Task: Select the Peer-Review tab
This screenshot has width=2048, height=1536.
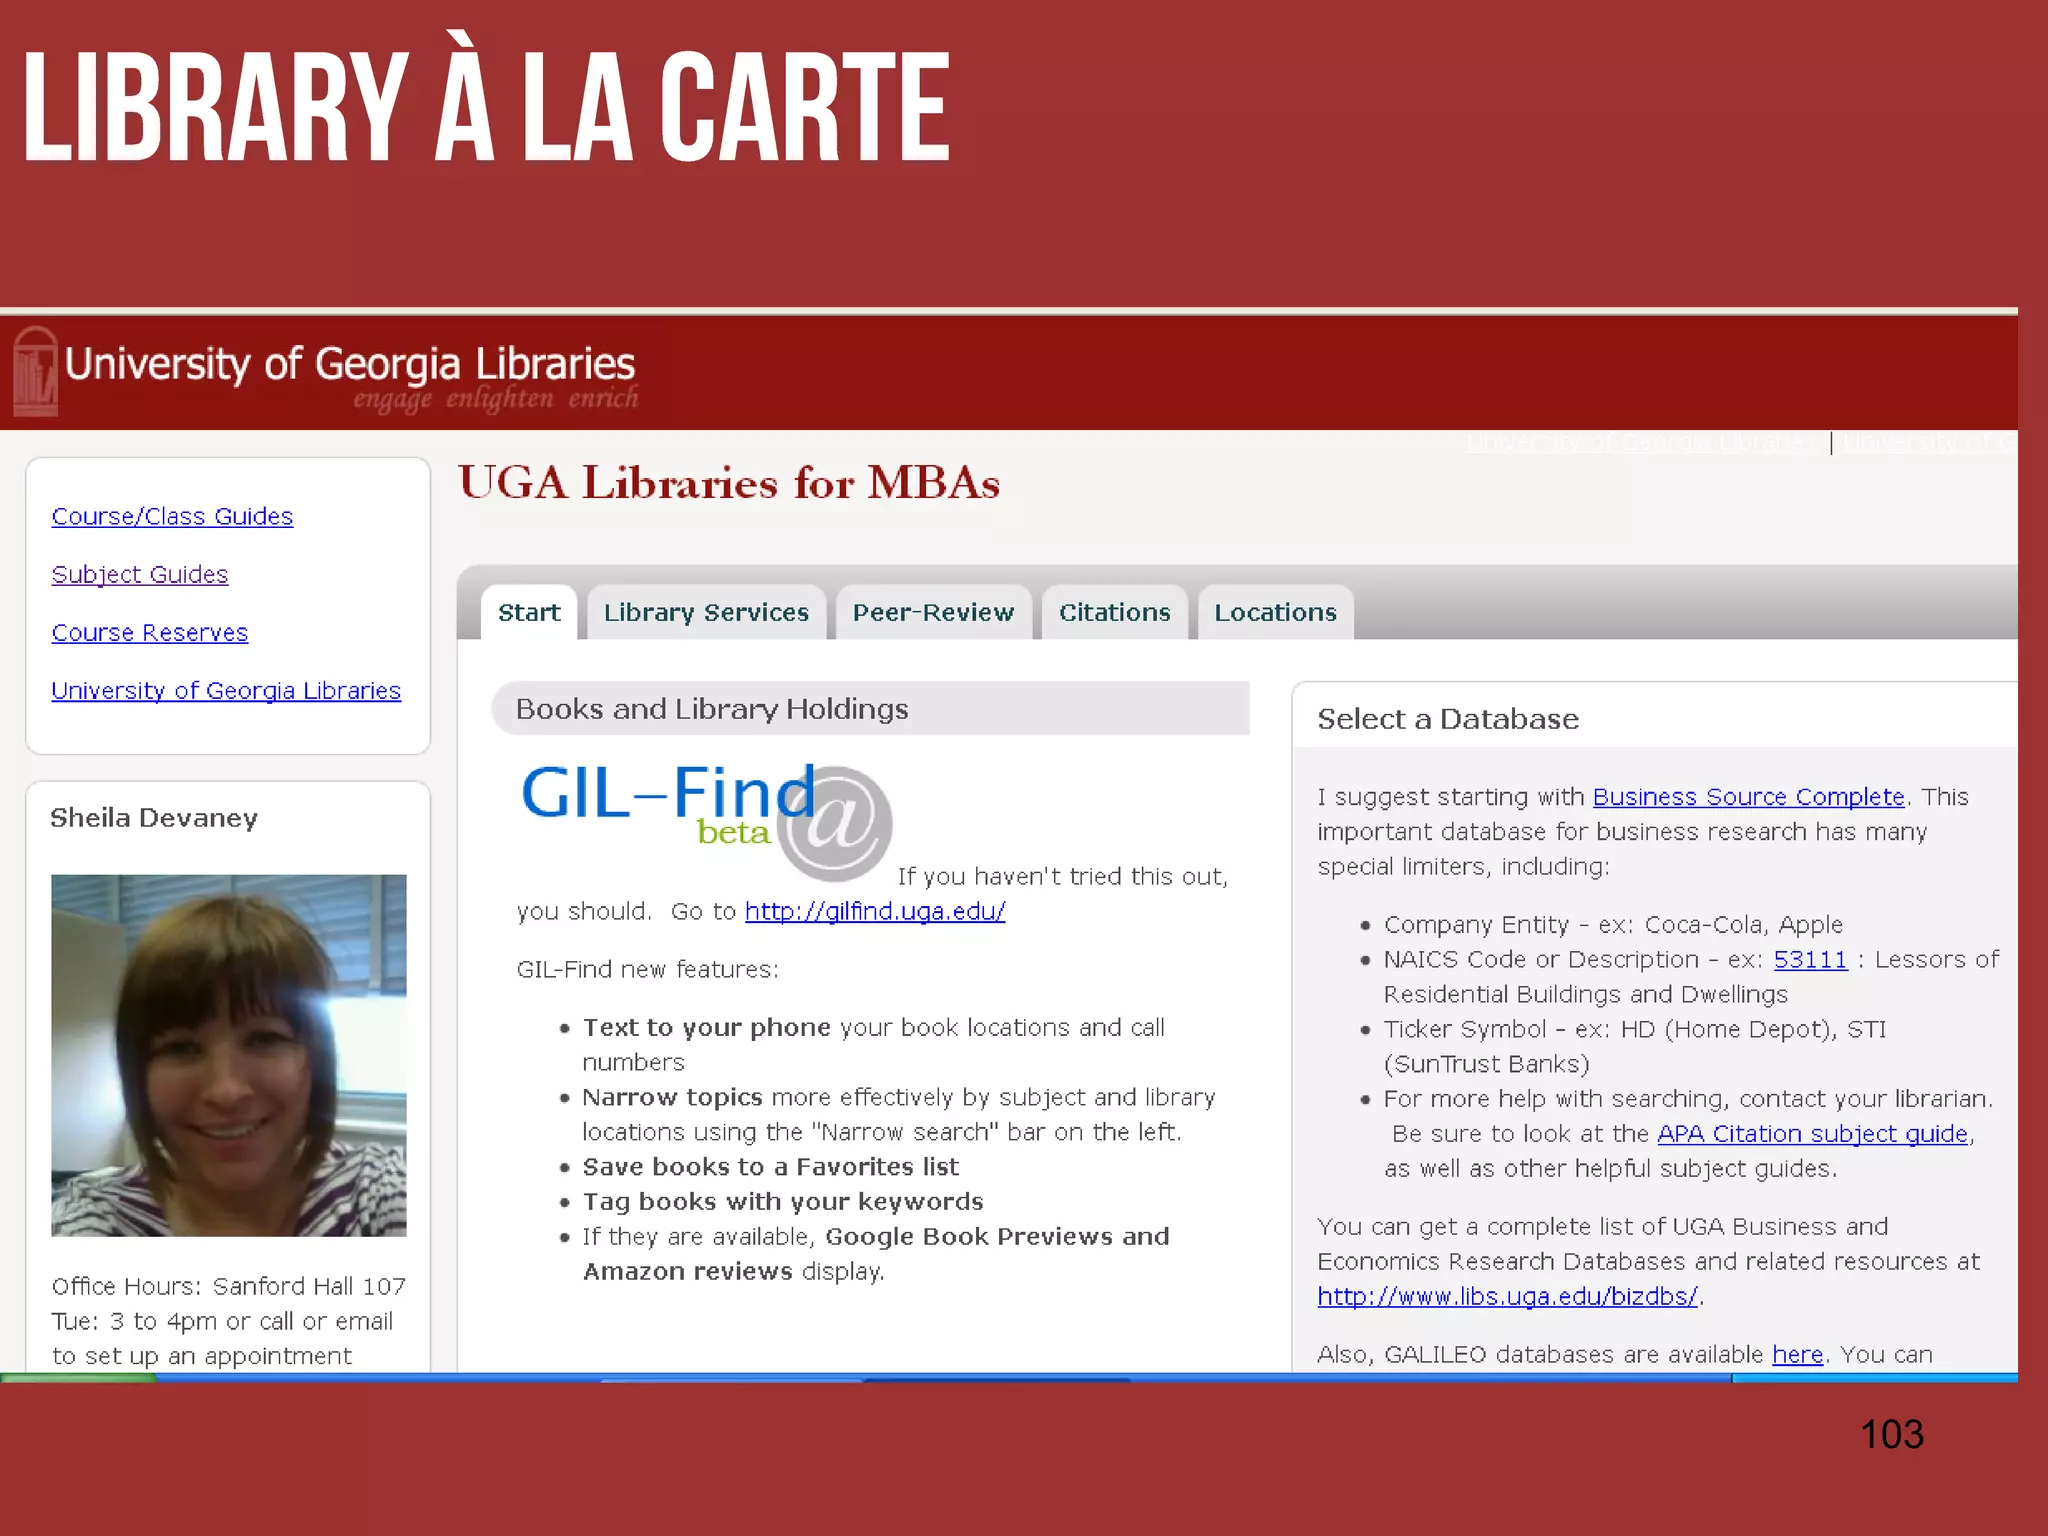Action: click(x=933, y=613)
